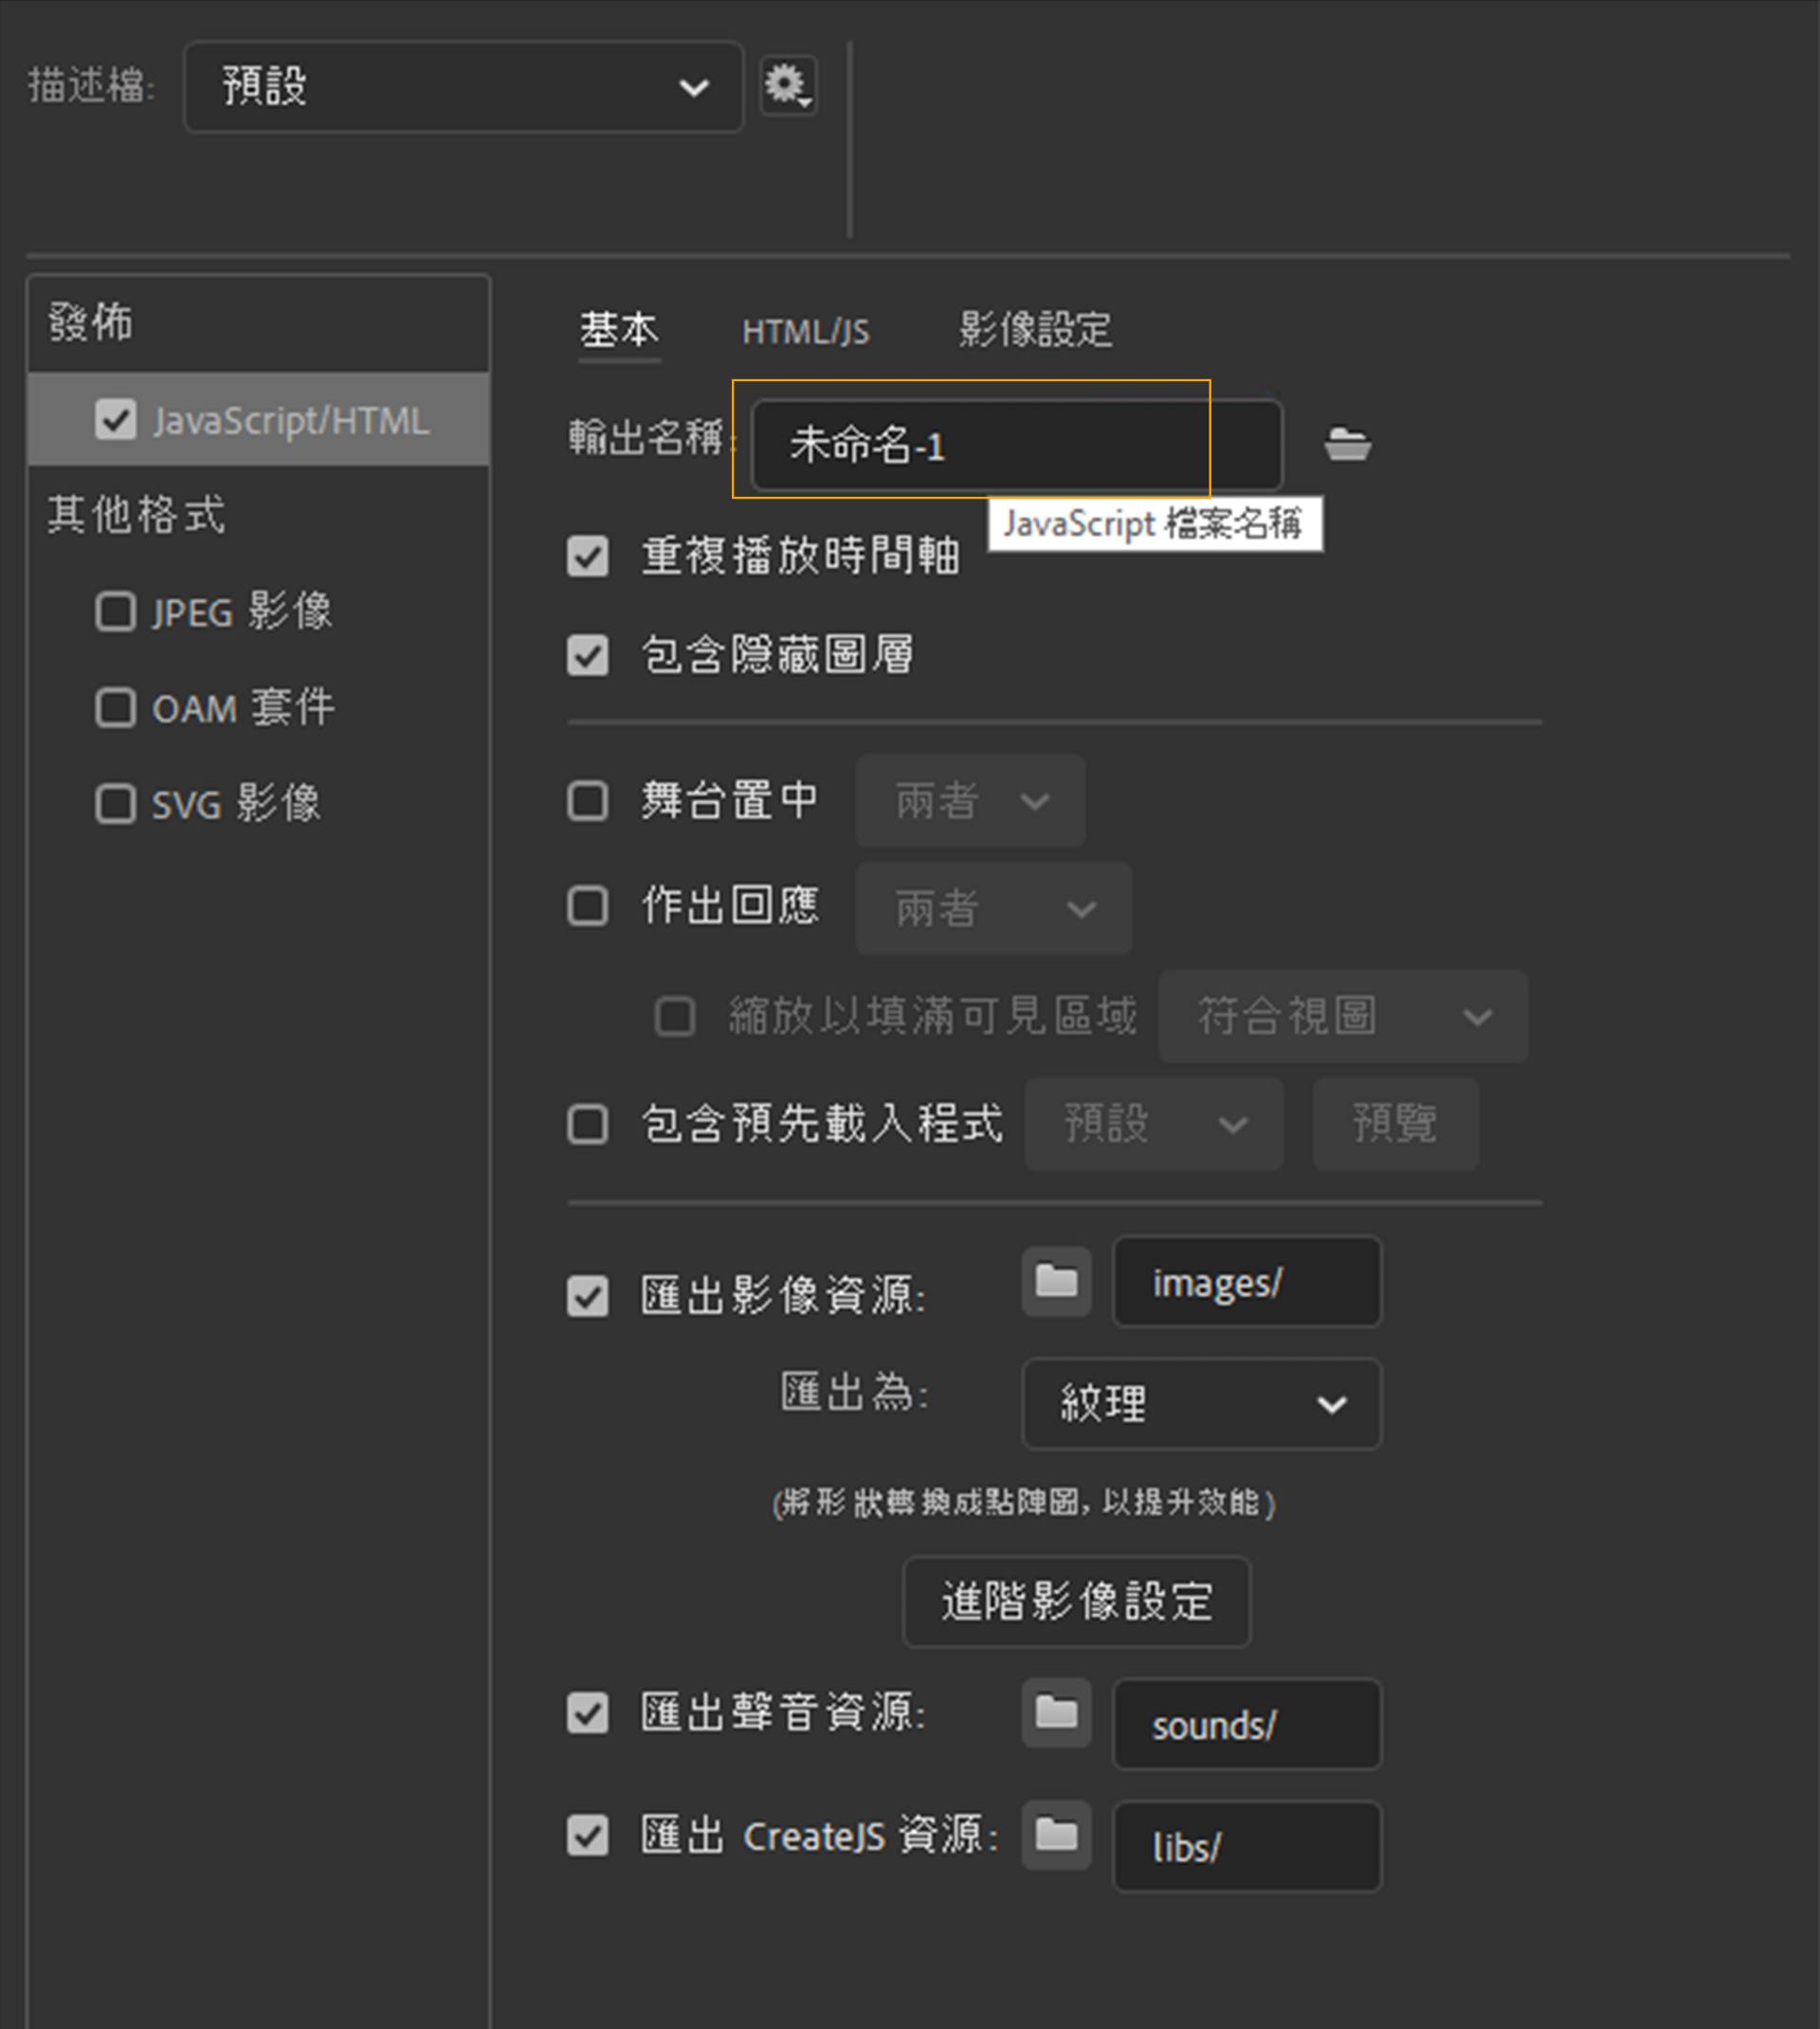Switch to the HTML/JS tab
The width and height of the screenshot is (1820, 2029).
805,331
